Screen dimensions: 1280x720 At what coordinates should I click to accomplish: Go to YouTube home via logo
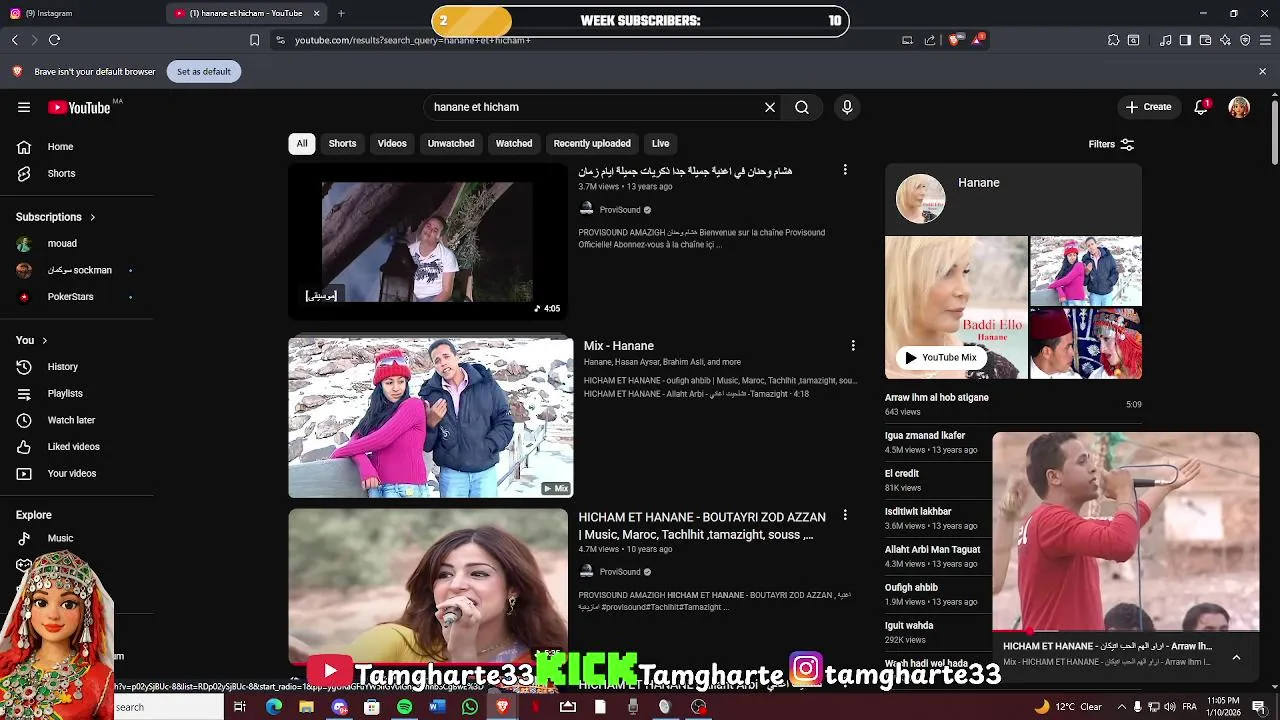79,107
